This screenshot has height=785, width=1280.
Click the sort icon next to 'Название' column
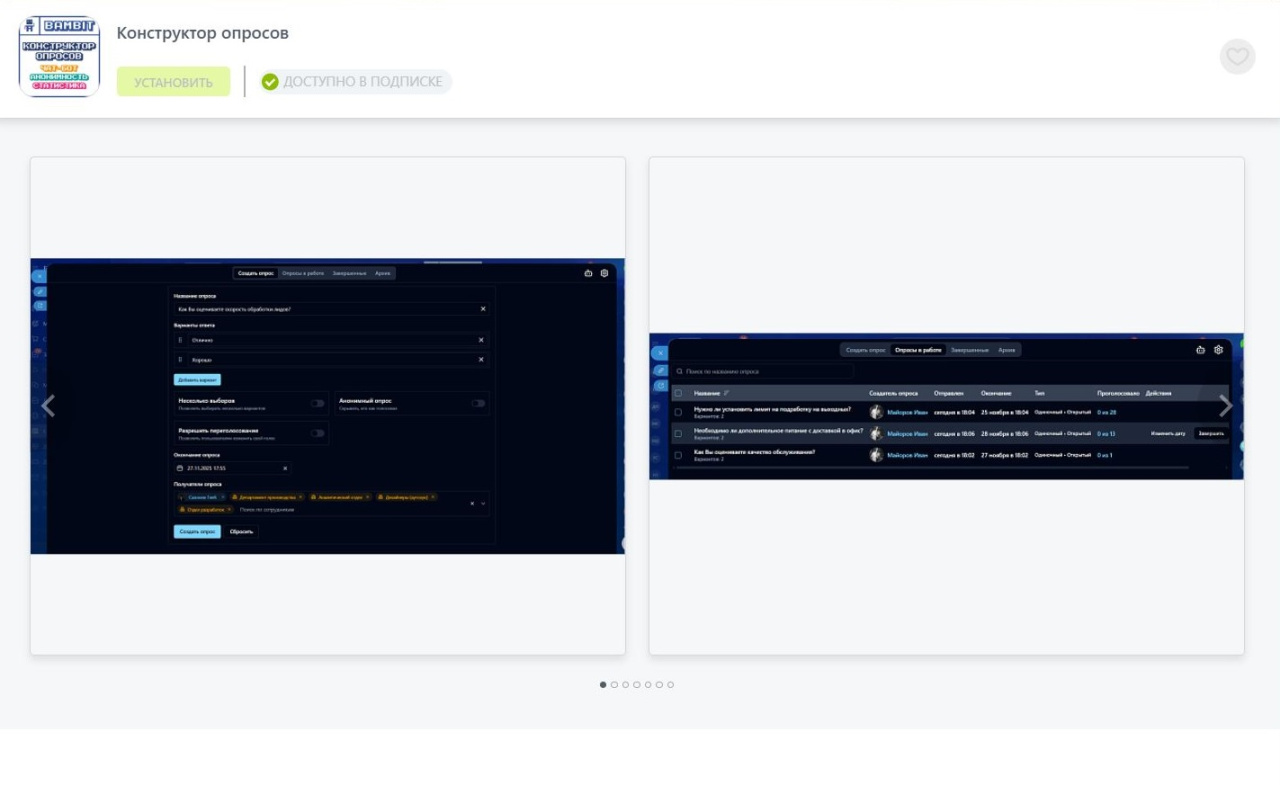click(727, 393)
